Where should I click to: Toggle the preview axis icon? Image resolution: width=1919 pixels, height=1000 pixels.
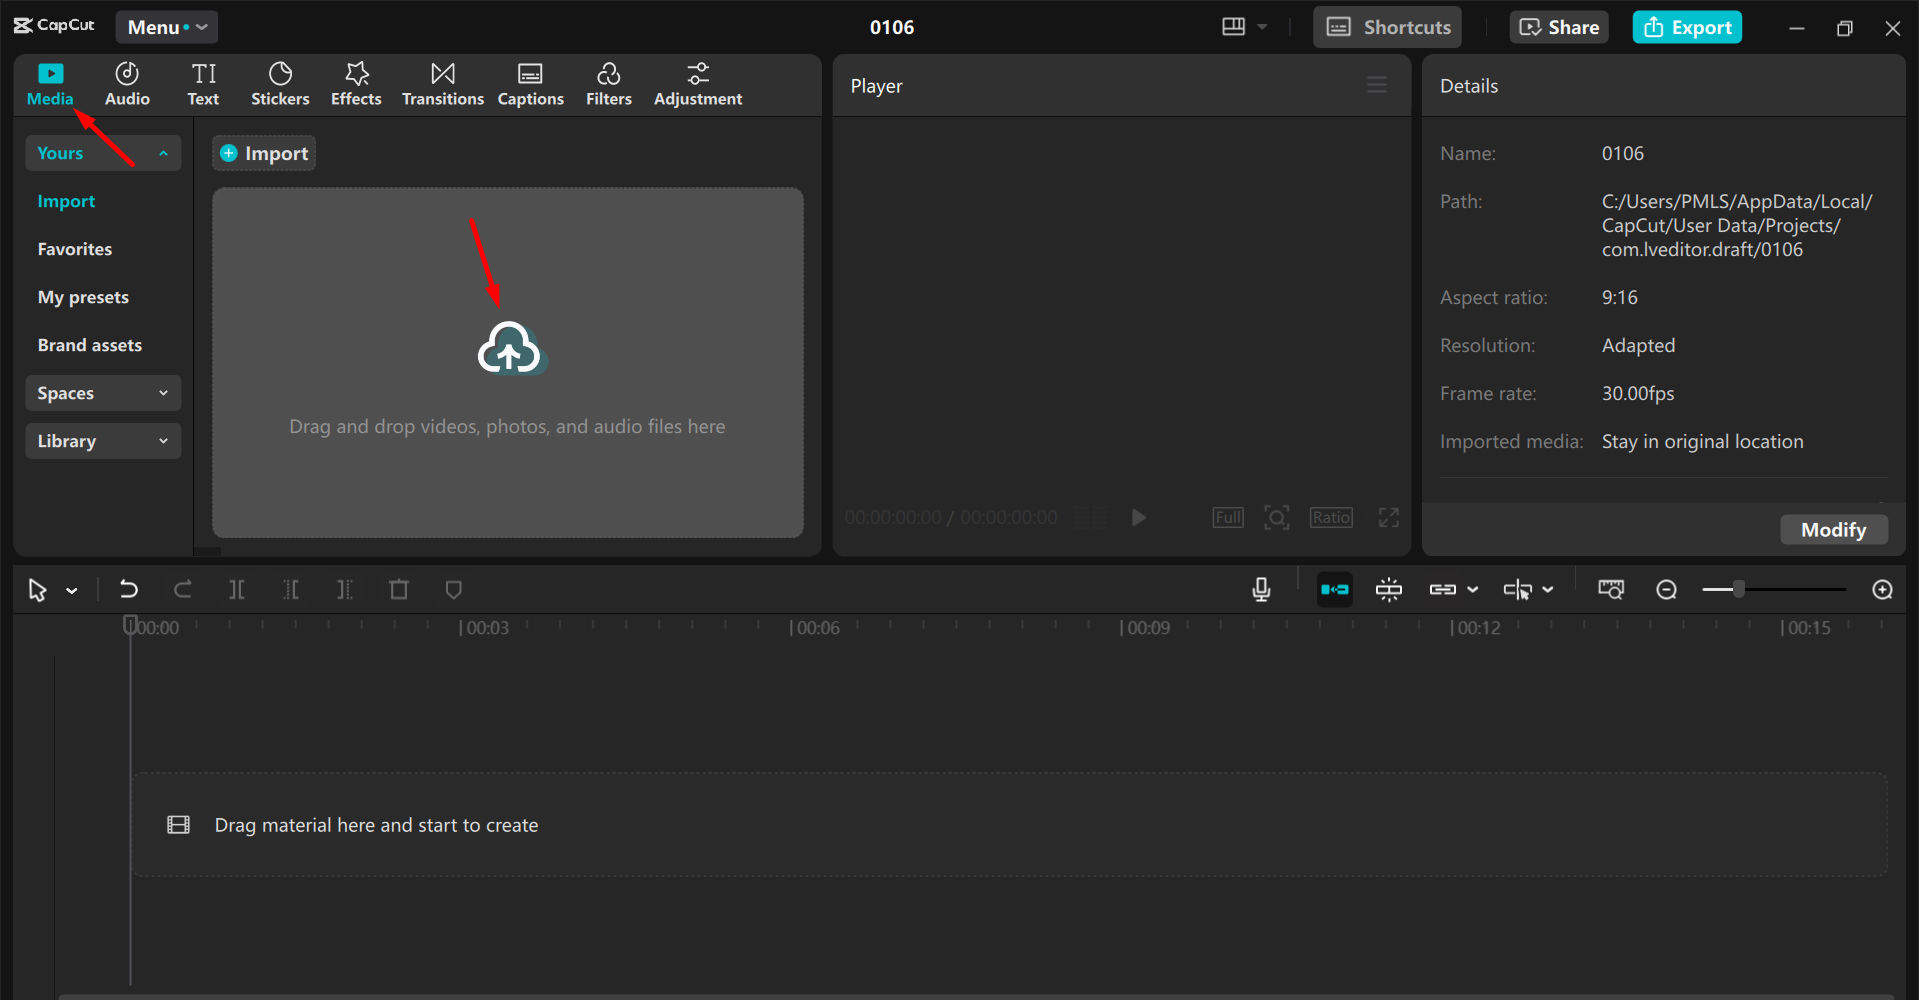coord(1517,590)
